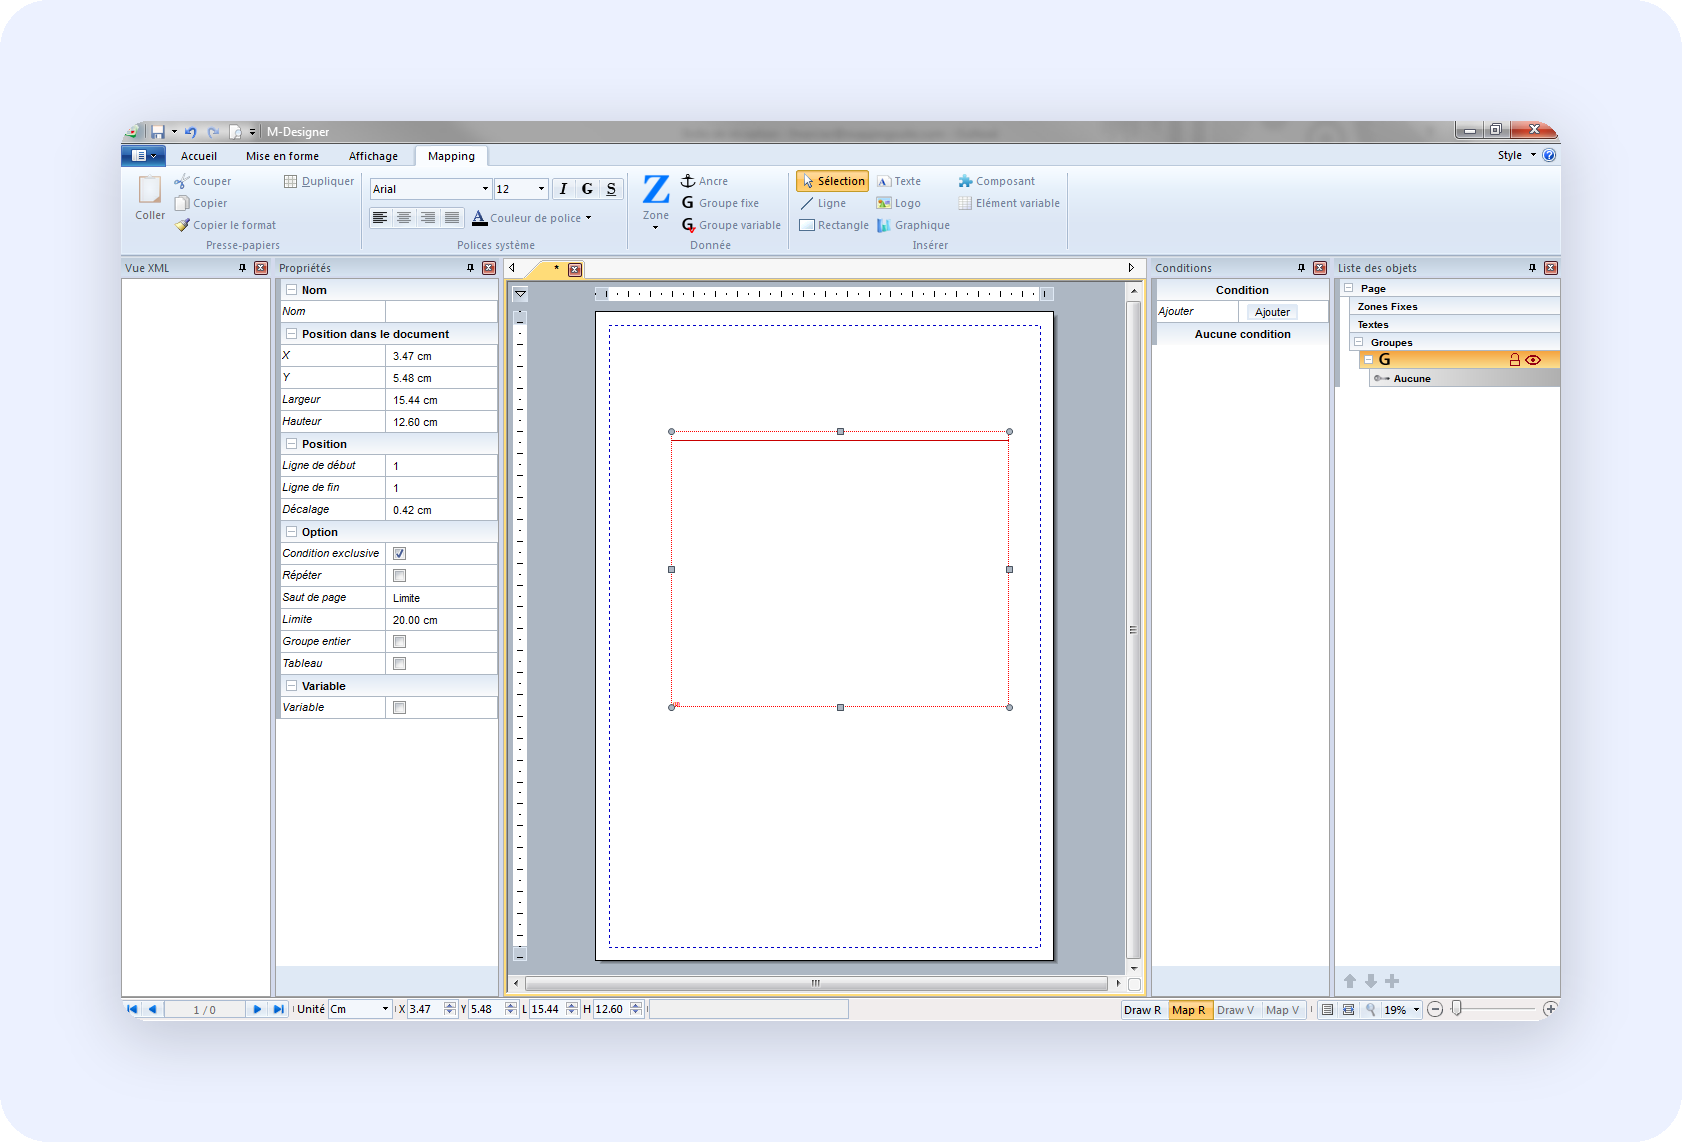This screenshot has width=1682, height=1142.
Task: Enable the Groupe entier checkbox
Action: pyautogui.click(x=399, y=641)
